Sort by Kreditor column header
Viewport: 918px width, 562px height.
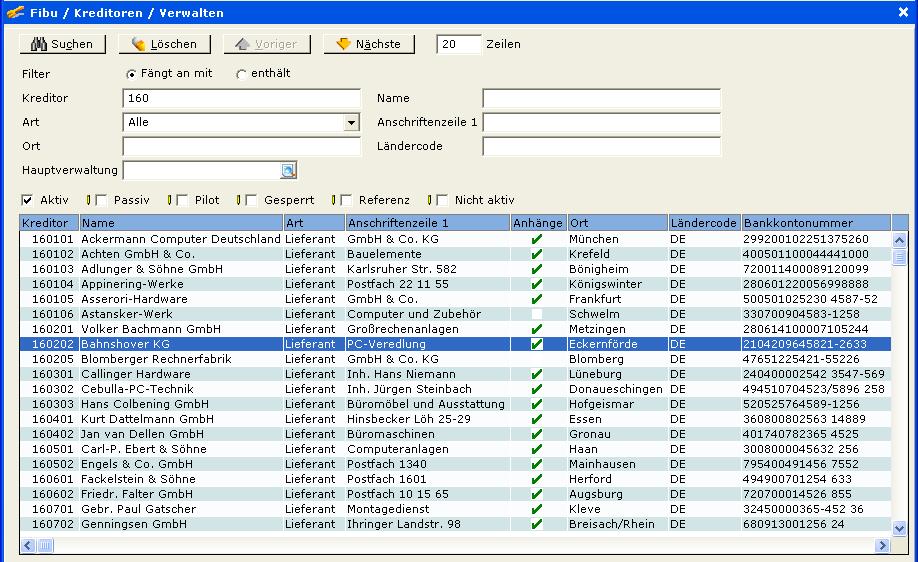[49, 223]
